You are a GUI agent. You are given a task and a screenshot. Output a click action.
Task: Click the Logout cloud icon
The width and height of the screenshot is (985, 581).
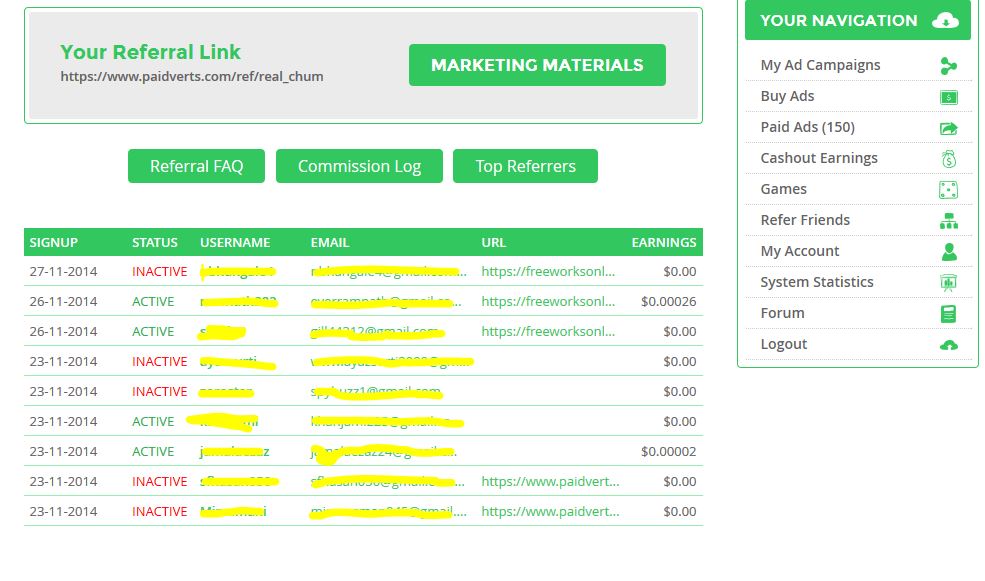pyautogui.click(x=949, y=345)
